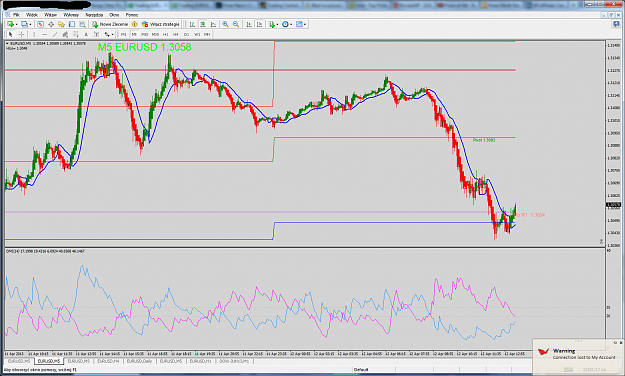Select the text tool
This screenshot has width=625, height=376.
tap(86, 34)
